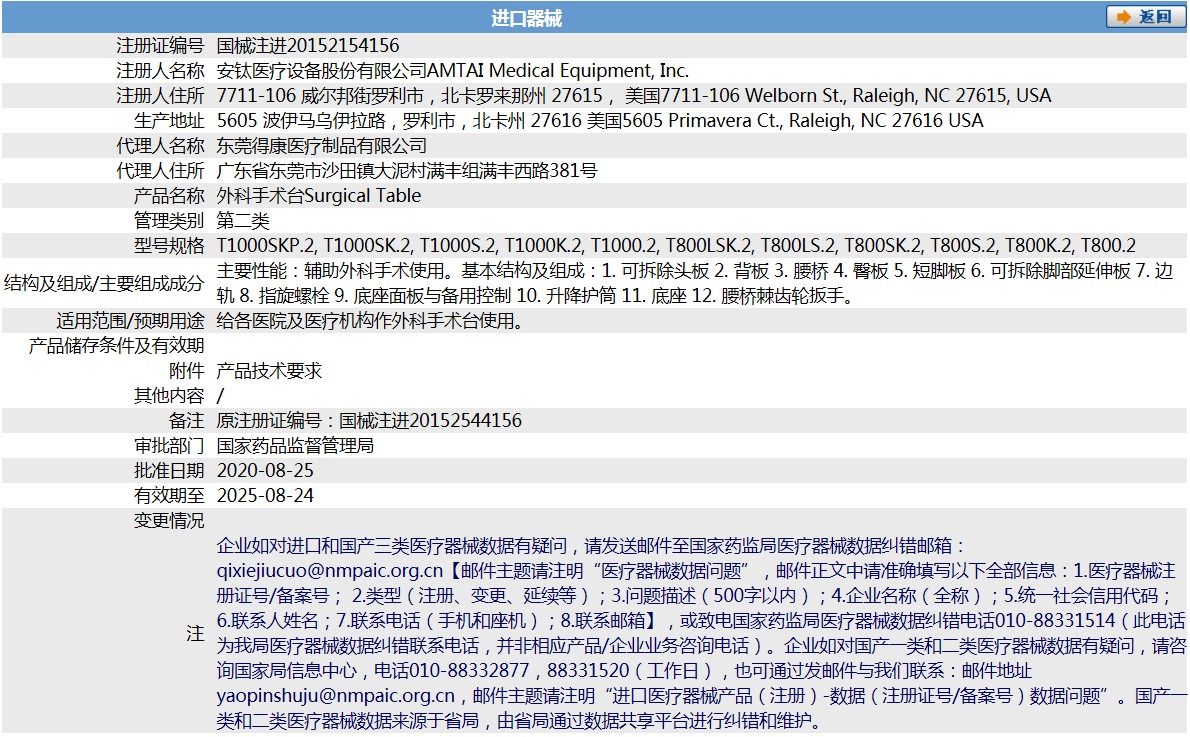The height and width of the screenshot is (737, 1190).
Task: Select approval department 国家药品监督管理局
Action: 295,446
